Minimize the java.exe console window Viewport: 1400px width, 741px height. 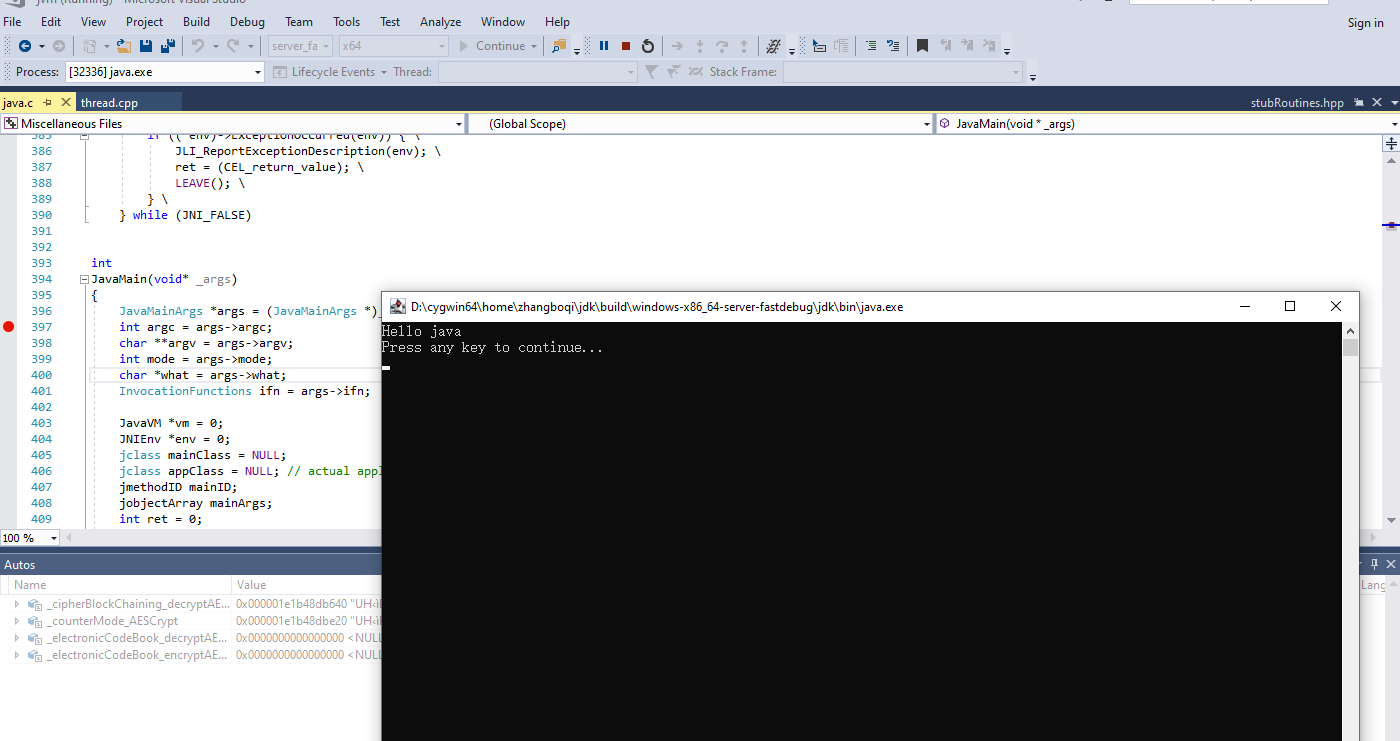[x=1245, y=307]
